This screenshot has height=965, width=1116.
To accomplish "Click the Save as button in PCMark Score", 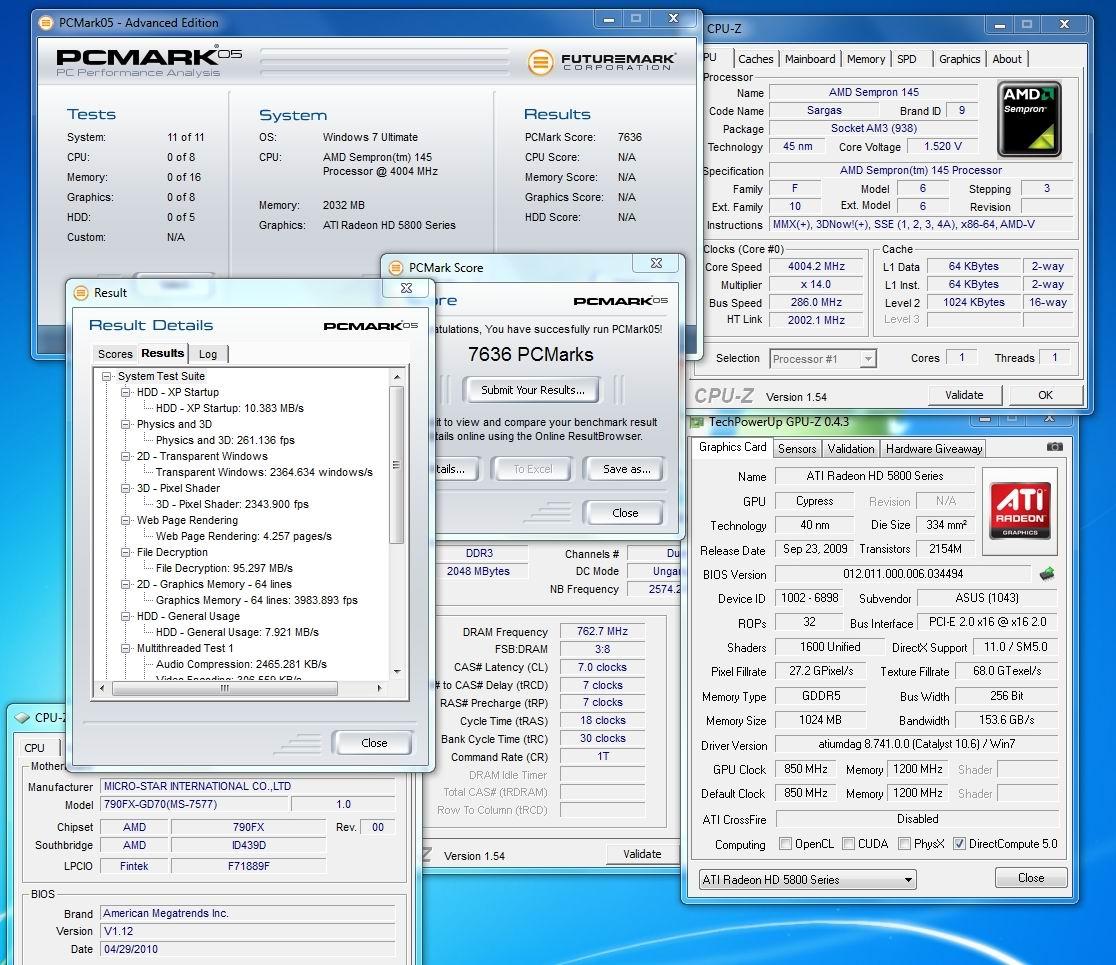I will pos(626,469).
